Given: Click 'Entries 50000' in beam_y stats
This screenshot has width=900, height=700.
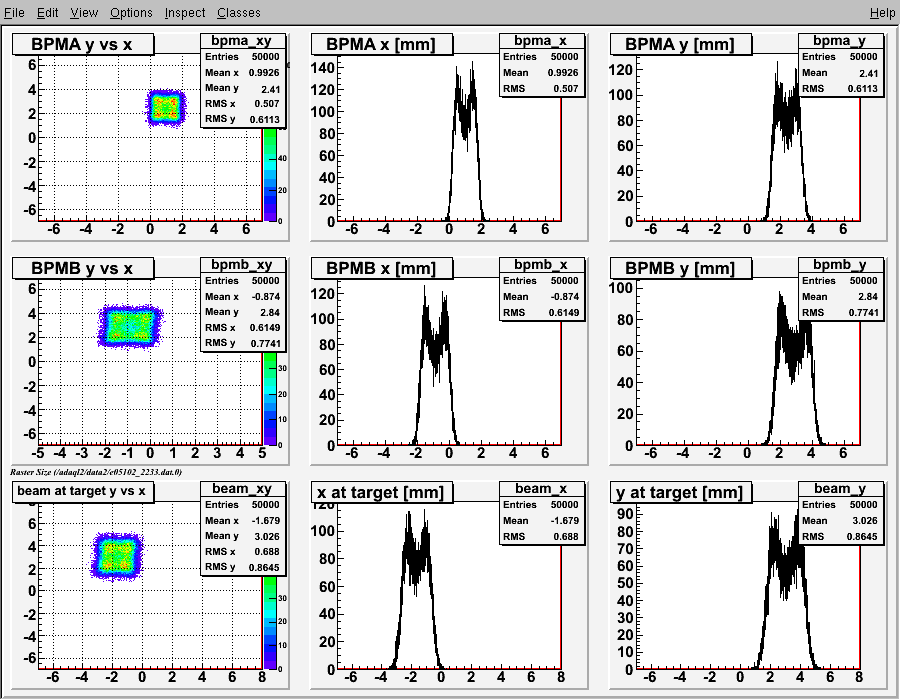Looking at the screenshot, I should point(840,504).
